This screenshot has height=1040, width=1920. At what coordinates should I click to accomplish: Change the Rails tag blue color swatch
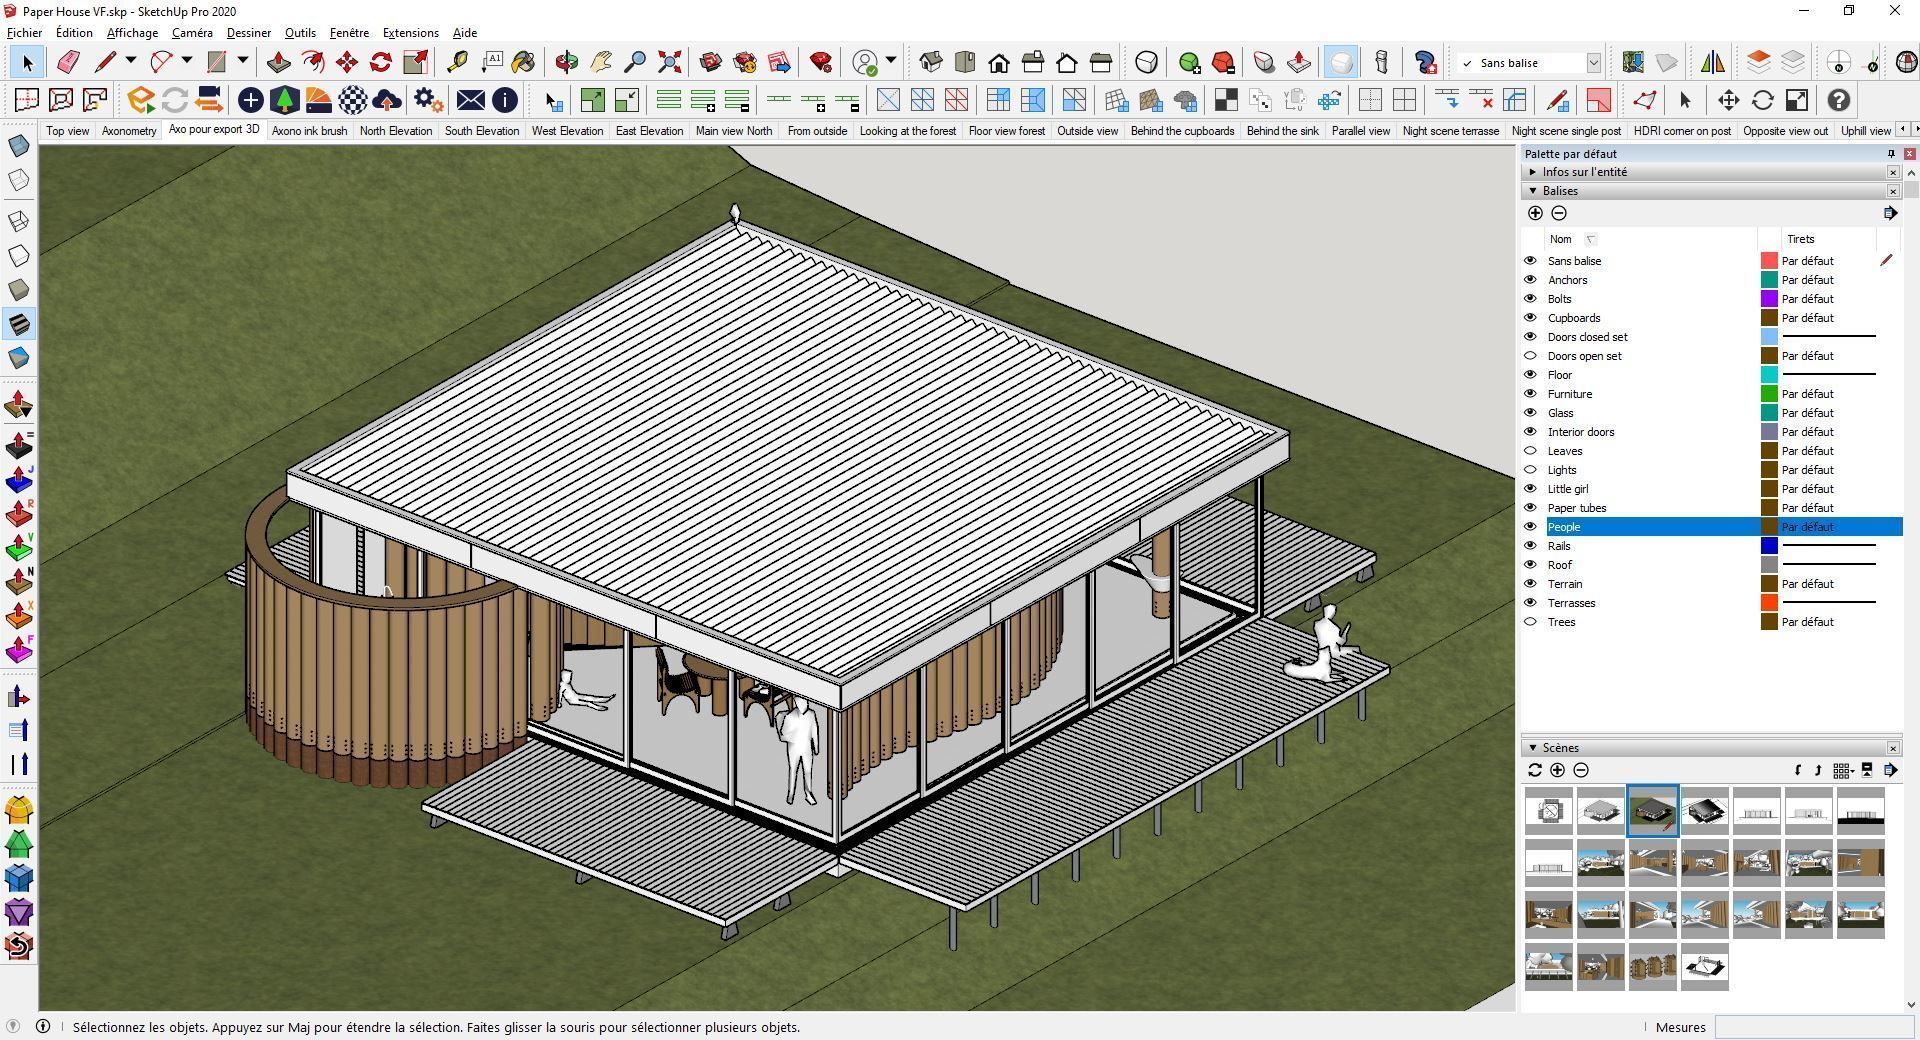click(1769, 546)
